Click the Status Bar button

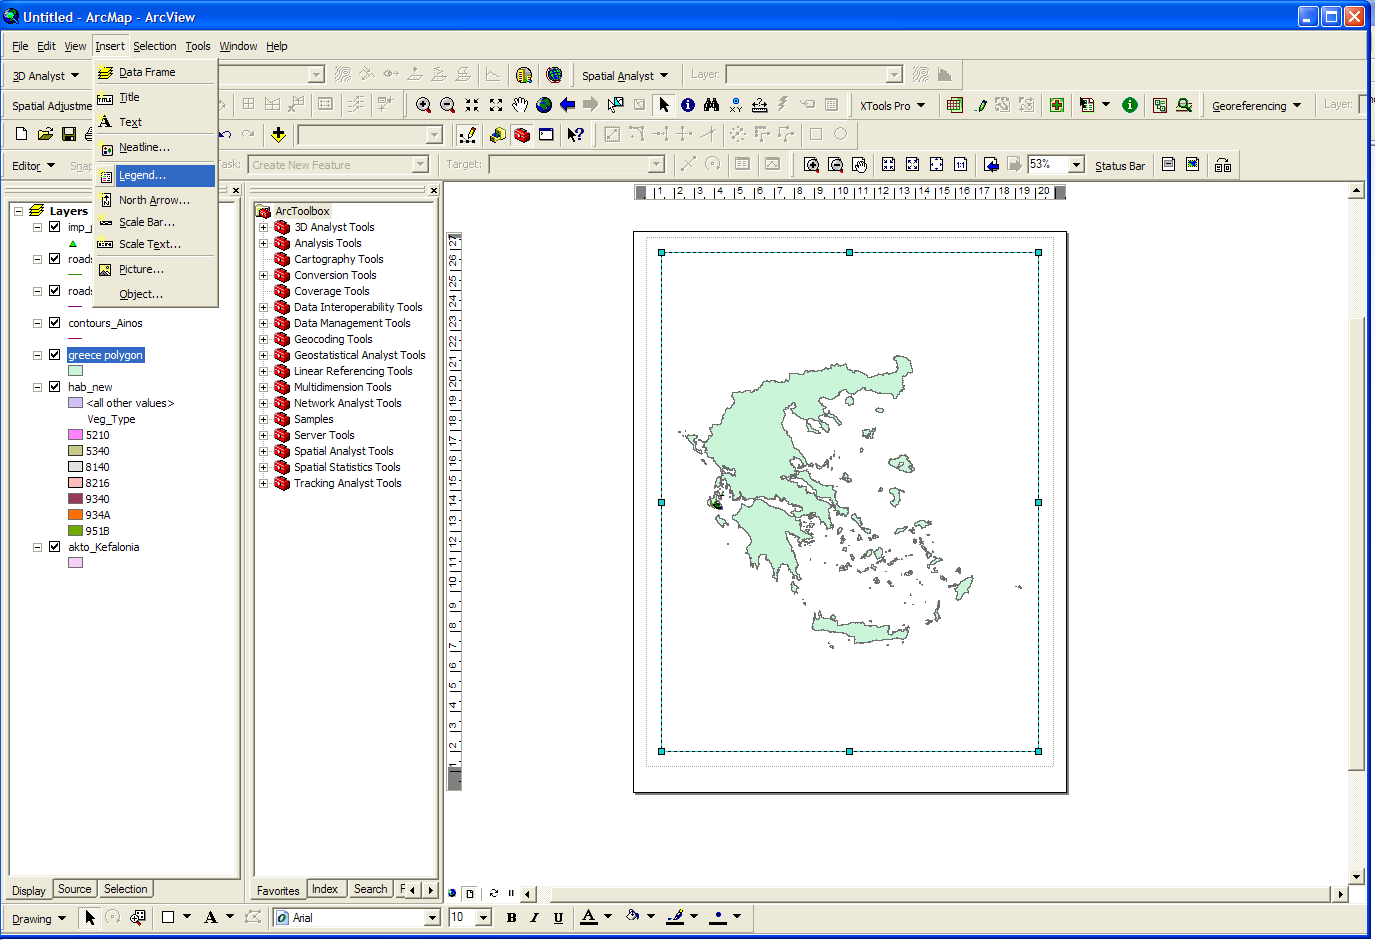[1120, 166]
